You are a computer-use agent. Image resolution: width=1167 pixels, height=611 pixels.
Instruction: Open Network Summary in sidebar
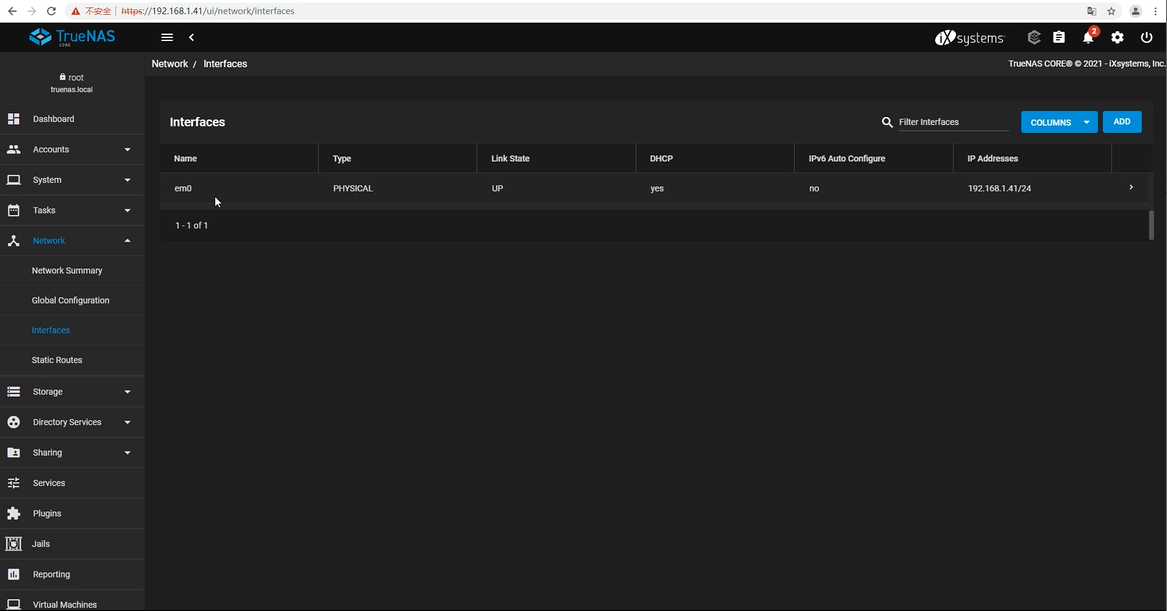pos(67,271)
